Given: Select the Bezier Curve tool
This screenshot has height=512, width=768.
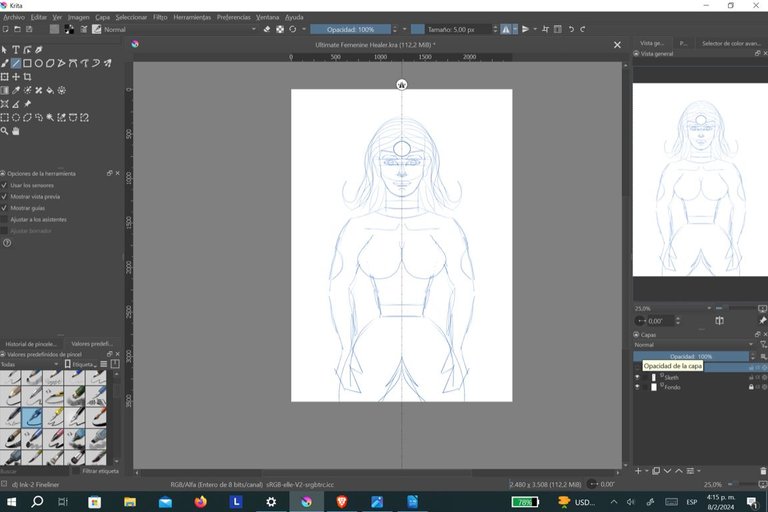Looking at the screenshot, I should click(73, 63).
